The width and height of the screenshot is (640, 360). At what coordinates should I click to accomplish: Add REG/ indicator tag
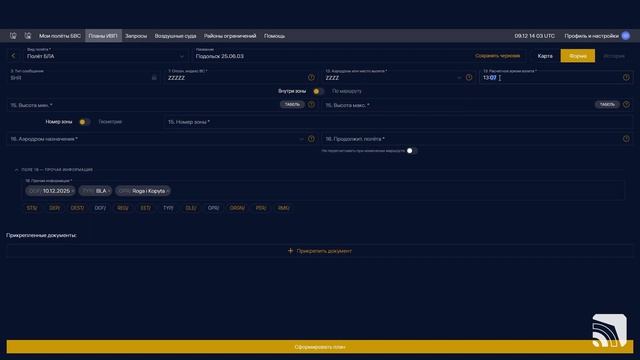coord(123,208)
